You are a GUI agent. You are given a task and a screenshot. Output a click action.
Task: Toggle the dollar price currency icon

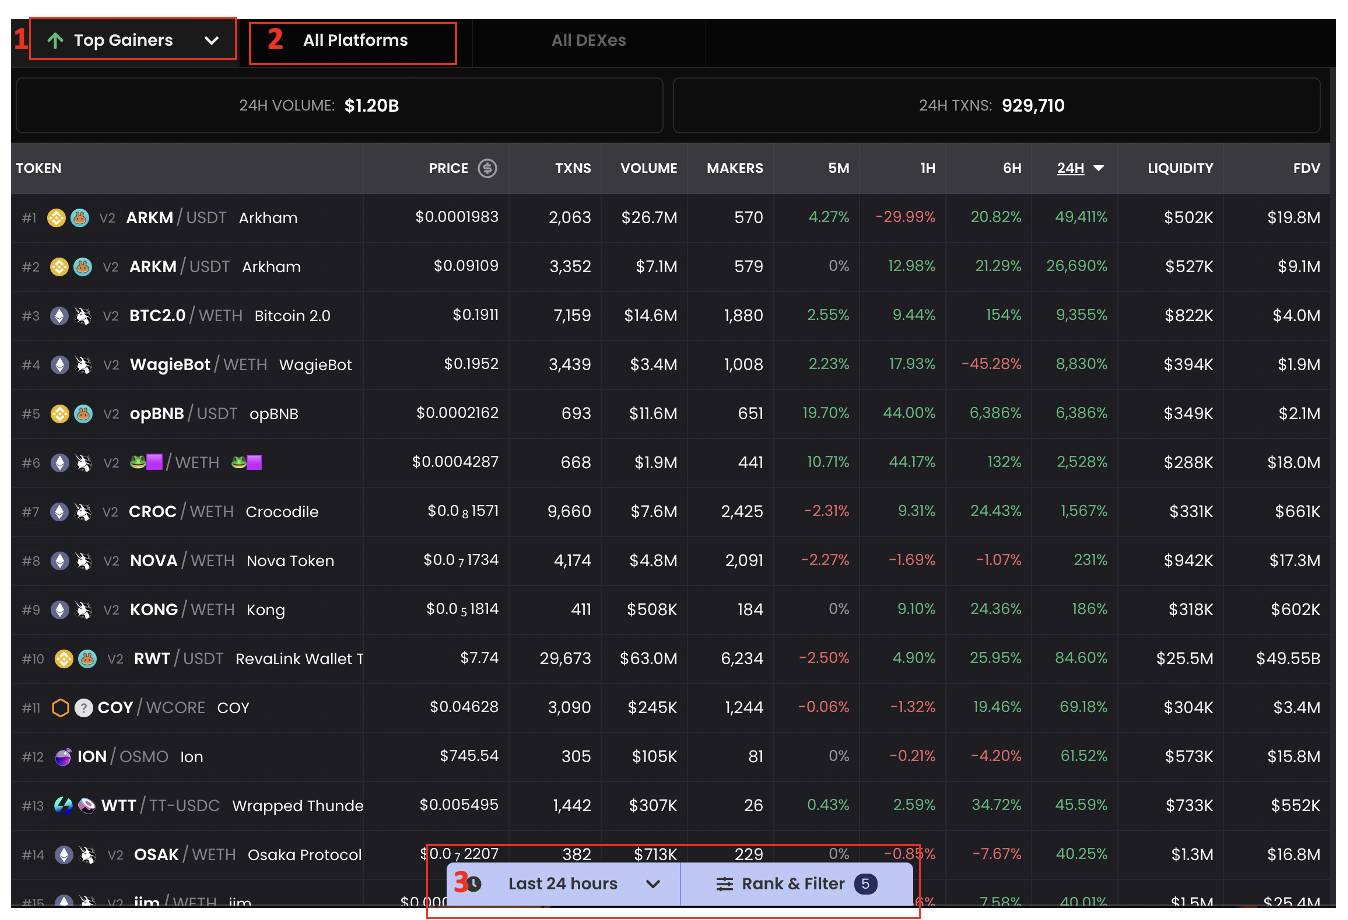487,168
